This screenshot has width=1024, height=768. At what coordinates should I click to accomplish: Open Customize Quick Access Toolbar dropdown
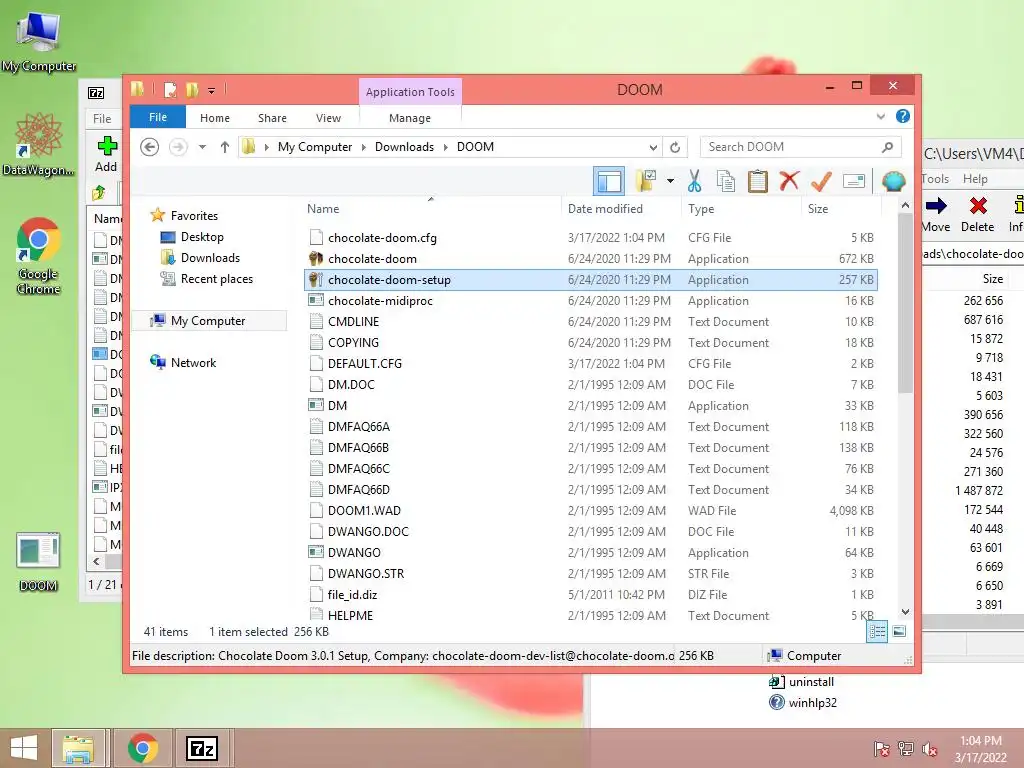(212, 90)
